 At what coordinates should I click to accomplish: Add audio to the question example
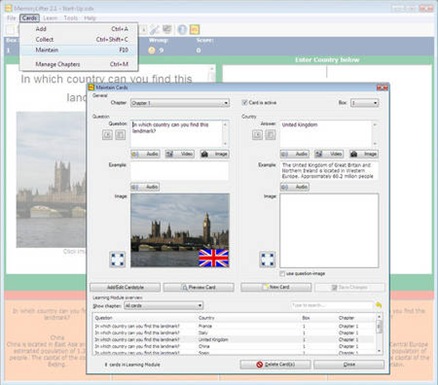[145, 187]
